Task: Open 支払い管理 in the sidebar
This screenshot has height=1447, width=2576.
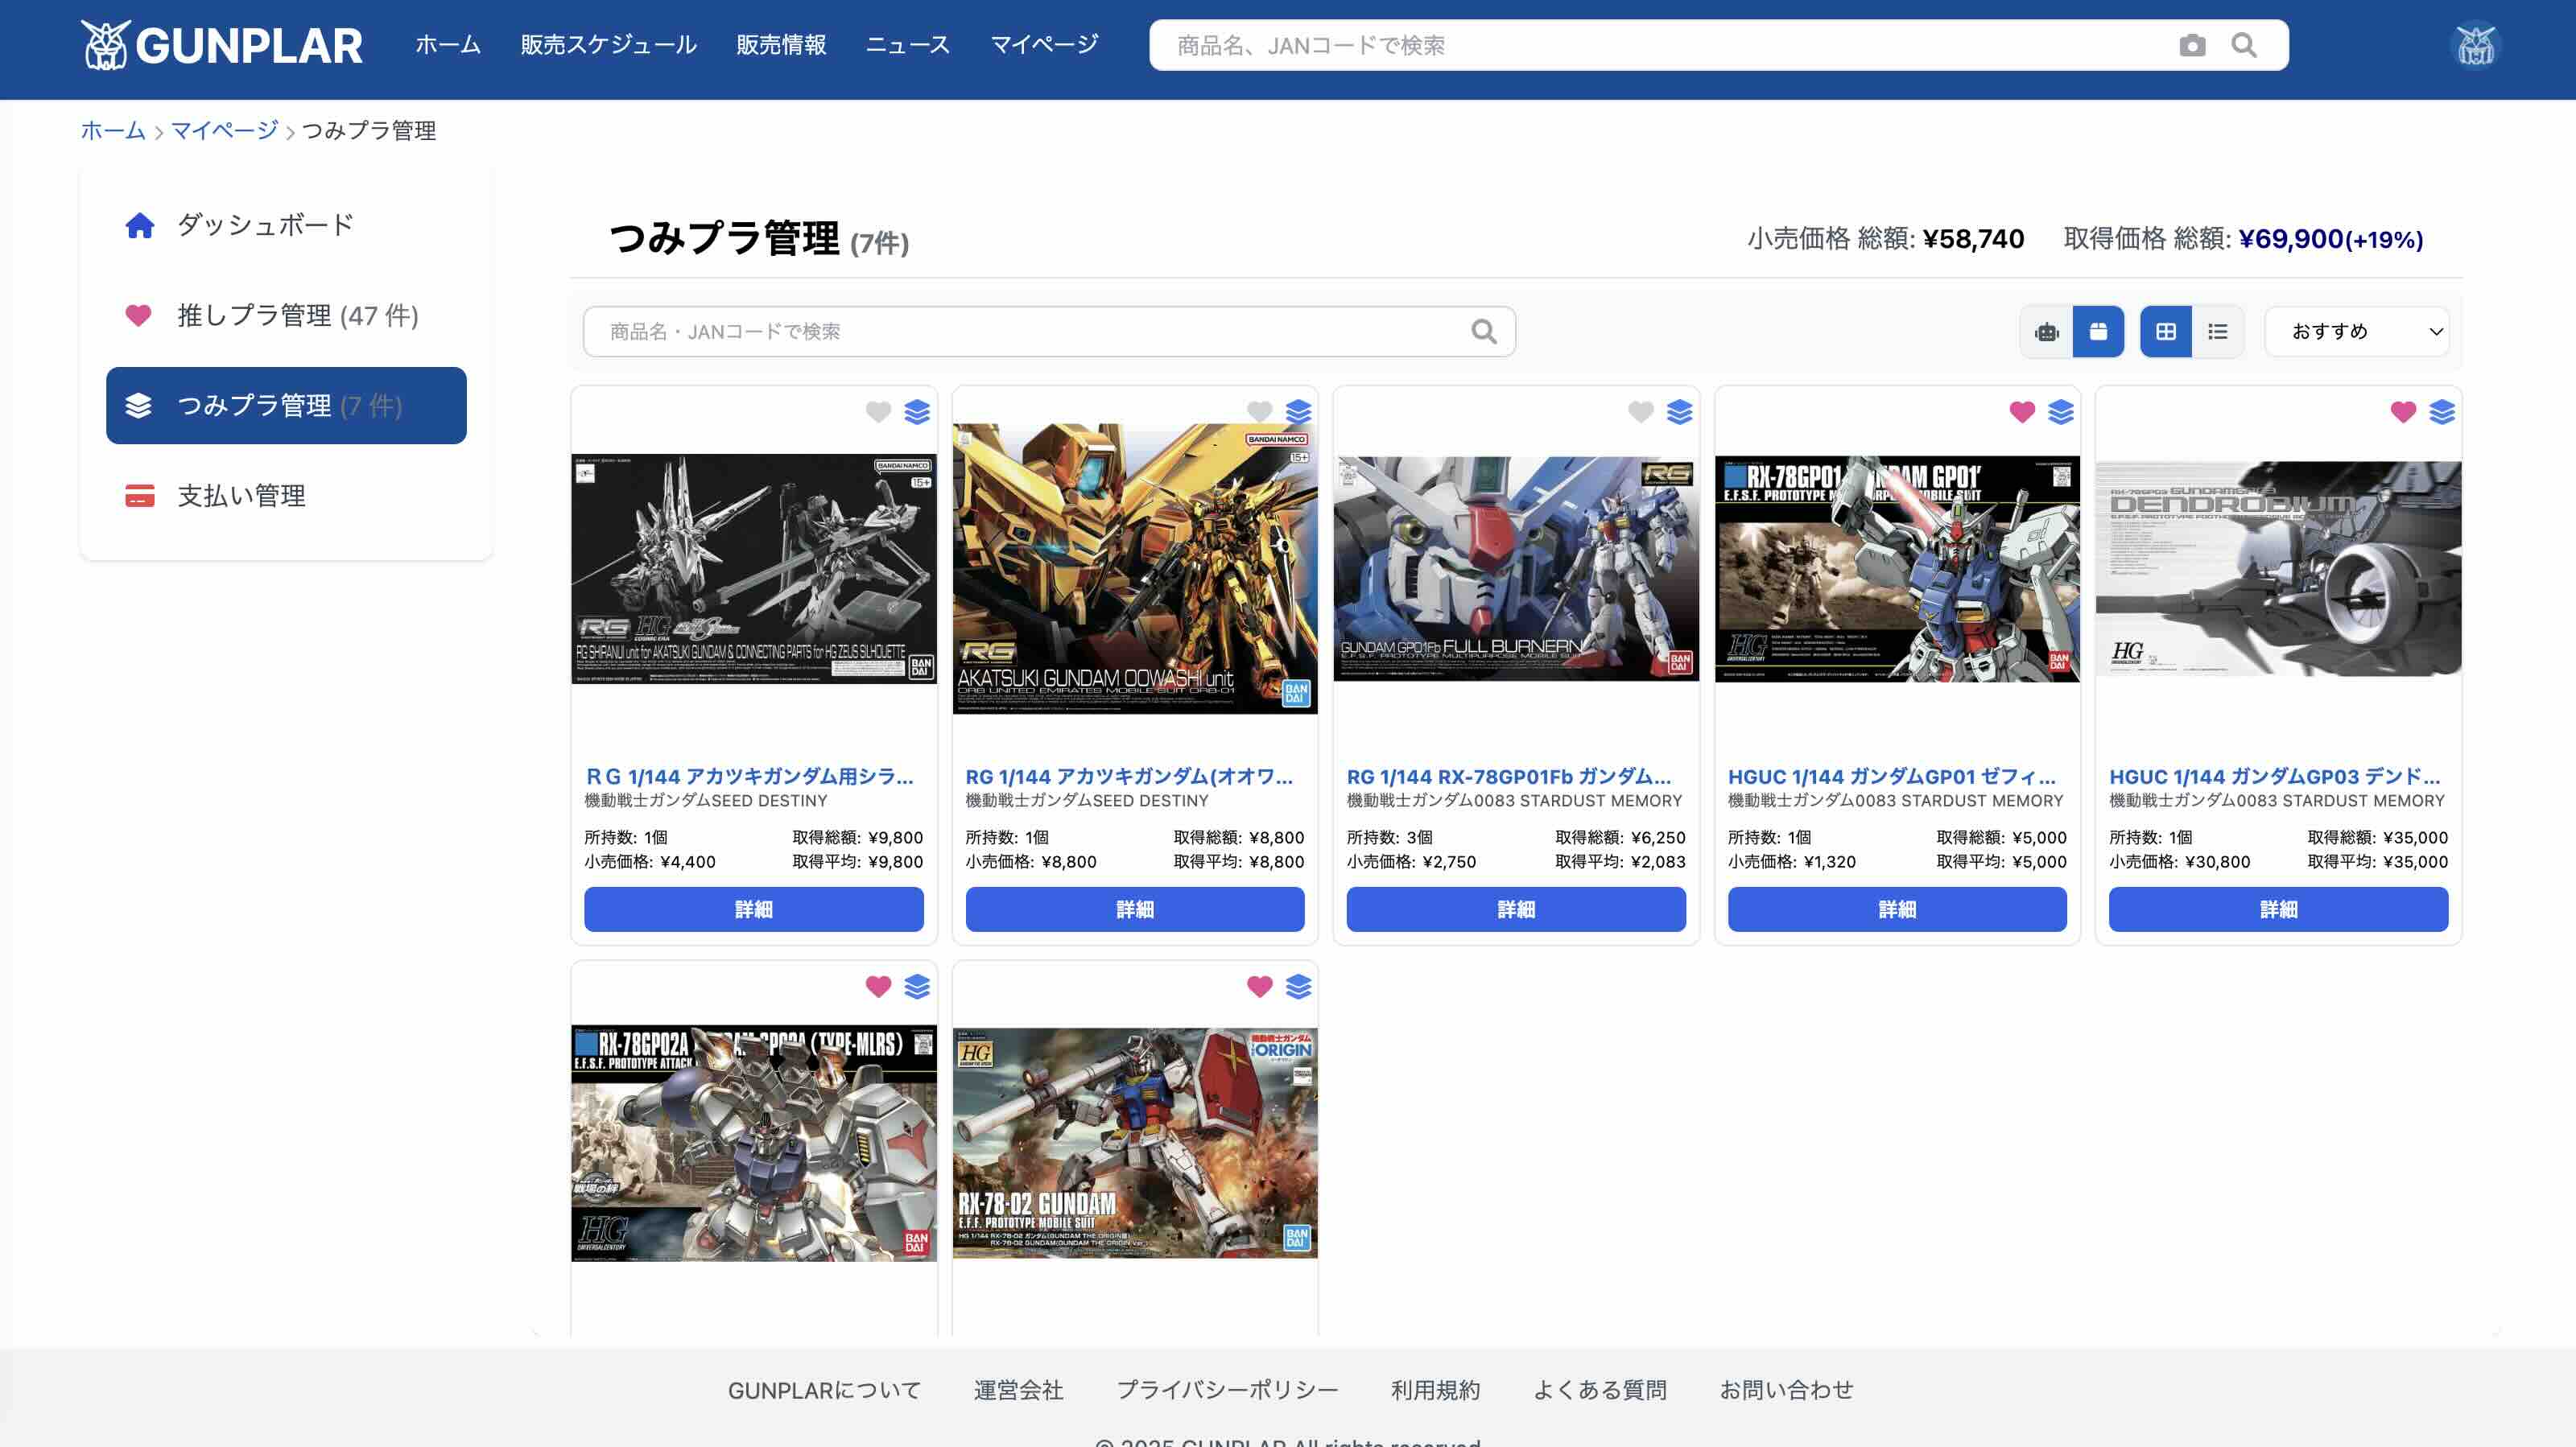Action: pos(286,495)
